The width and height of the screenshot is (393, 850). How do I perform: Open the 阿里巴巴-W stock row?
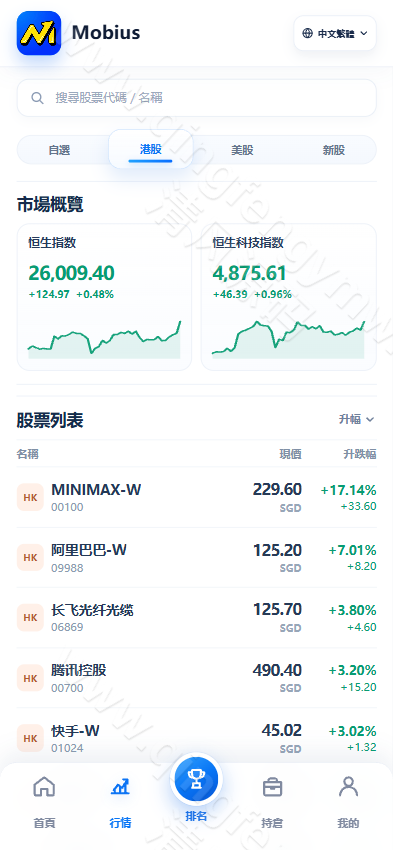(x=197, y=557)
